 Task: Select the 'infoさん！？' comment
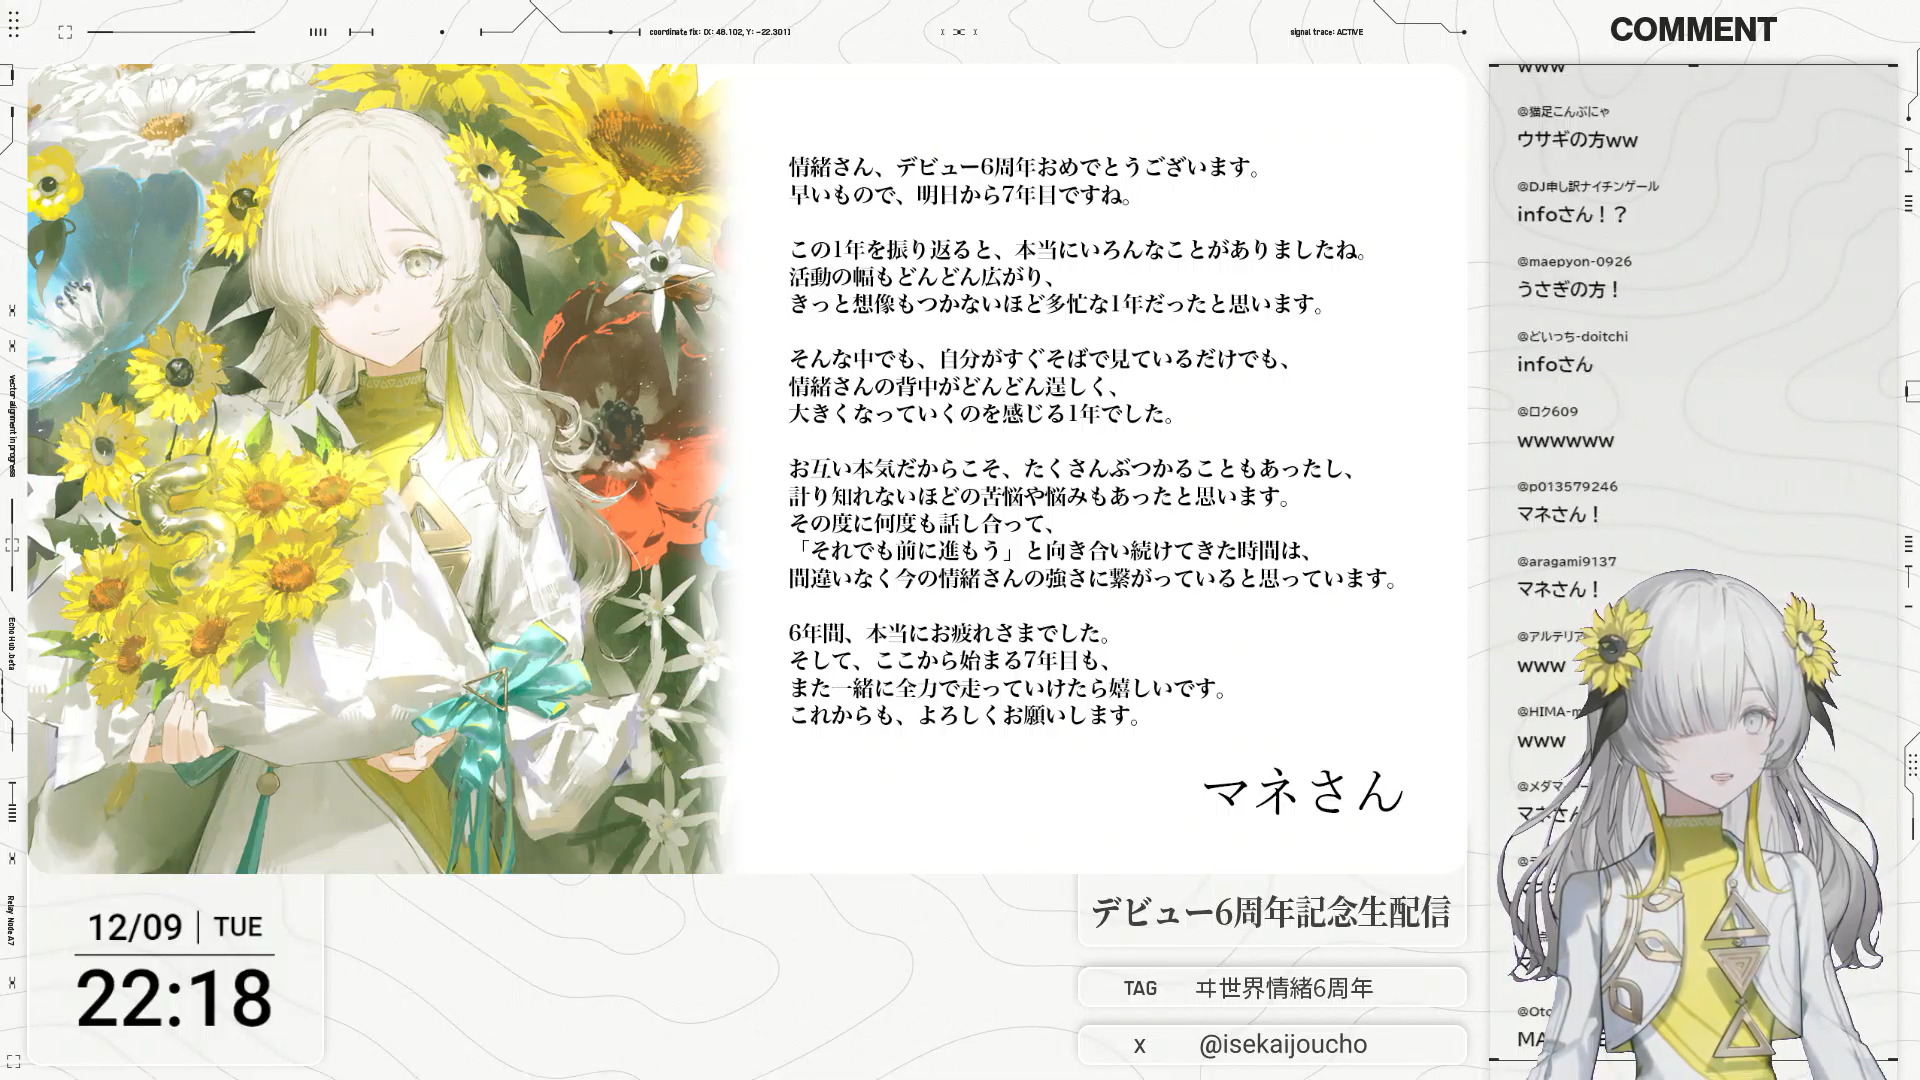pyautogui.click(x=1572, y=214)
